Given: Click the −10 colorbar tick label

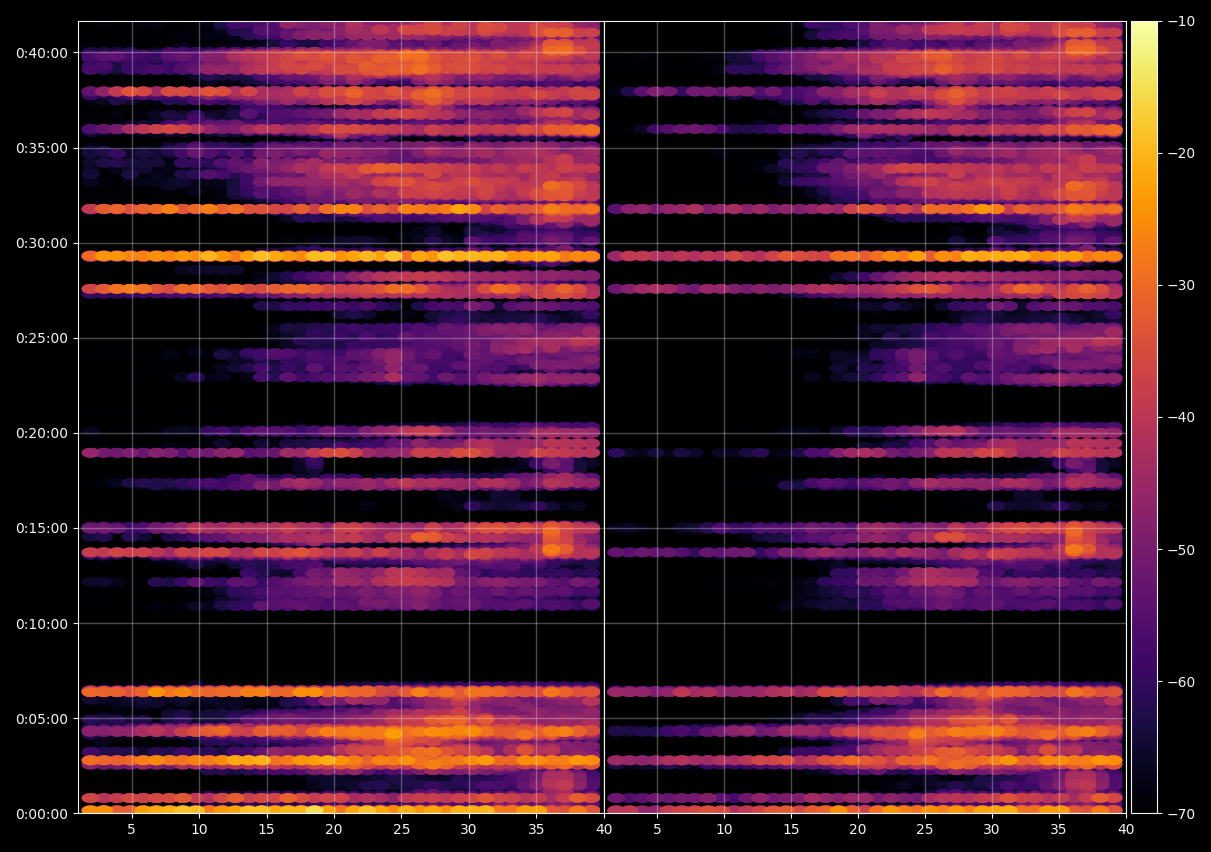Looking at the screenshot, I should point(1180,21).
